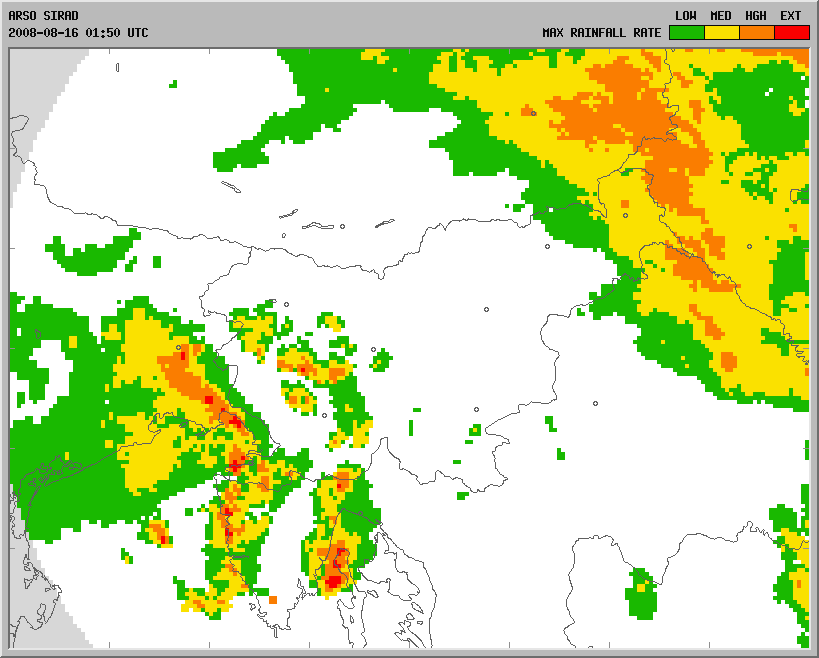Click the orange HGH rainfall legend swatch
Viewport: 819px width, 658px height.
click(x=757, y=32)
